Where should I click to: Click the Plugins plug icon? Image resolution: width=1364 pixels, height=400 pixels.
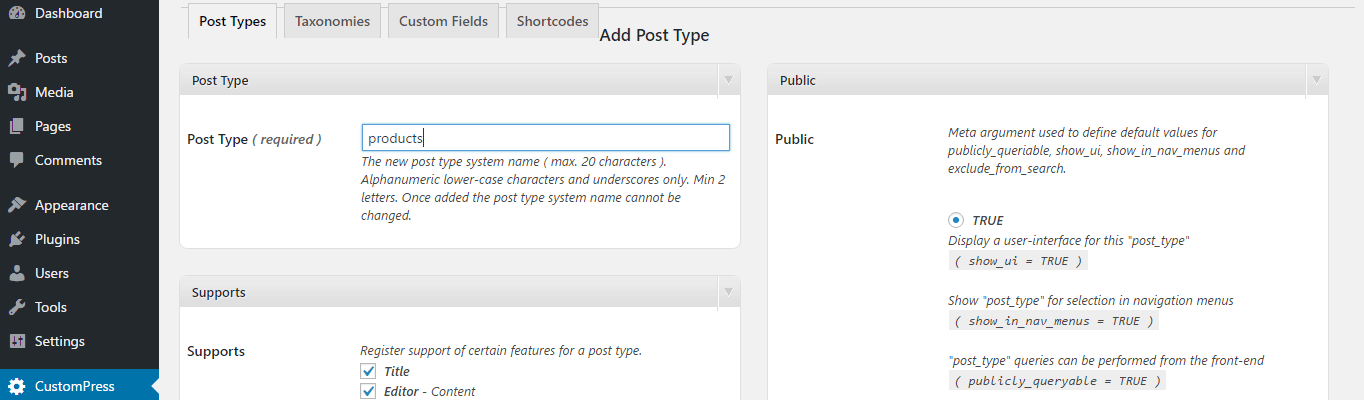click(x=17, y=239)
